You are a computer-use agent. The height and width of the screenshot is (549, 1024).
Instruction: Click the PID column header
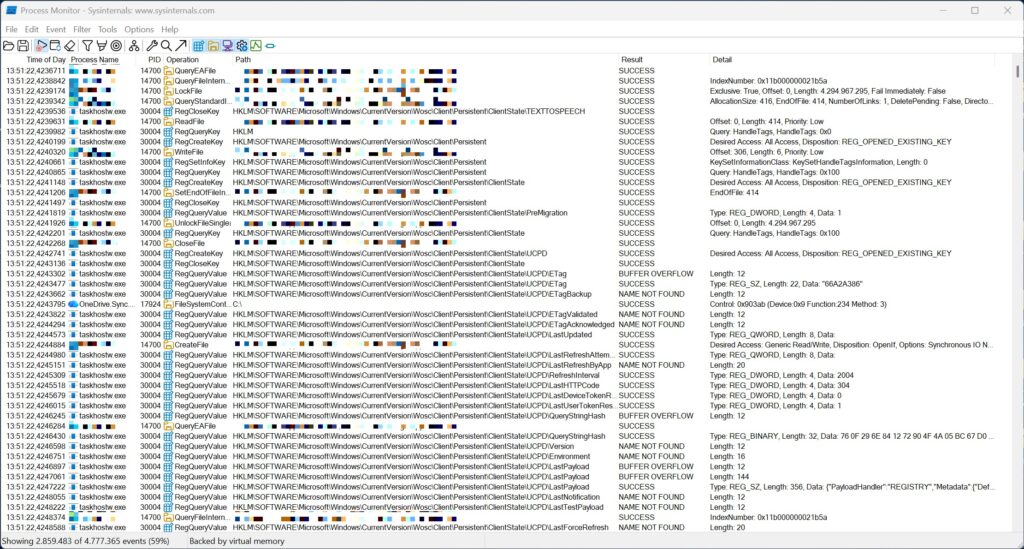pyautogui.click(x=154, y=59)
